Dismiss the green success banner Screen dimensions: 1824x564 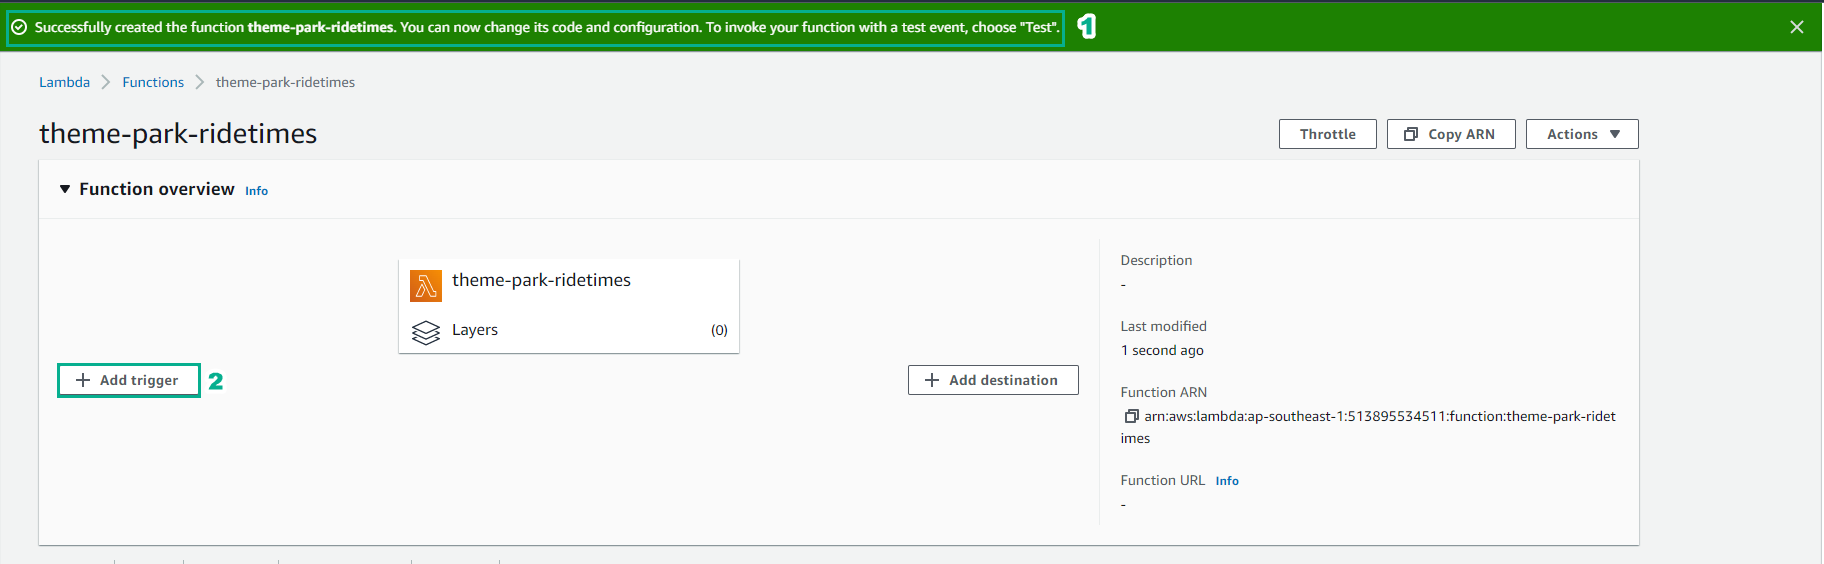click(x=1796, y=27)
